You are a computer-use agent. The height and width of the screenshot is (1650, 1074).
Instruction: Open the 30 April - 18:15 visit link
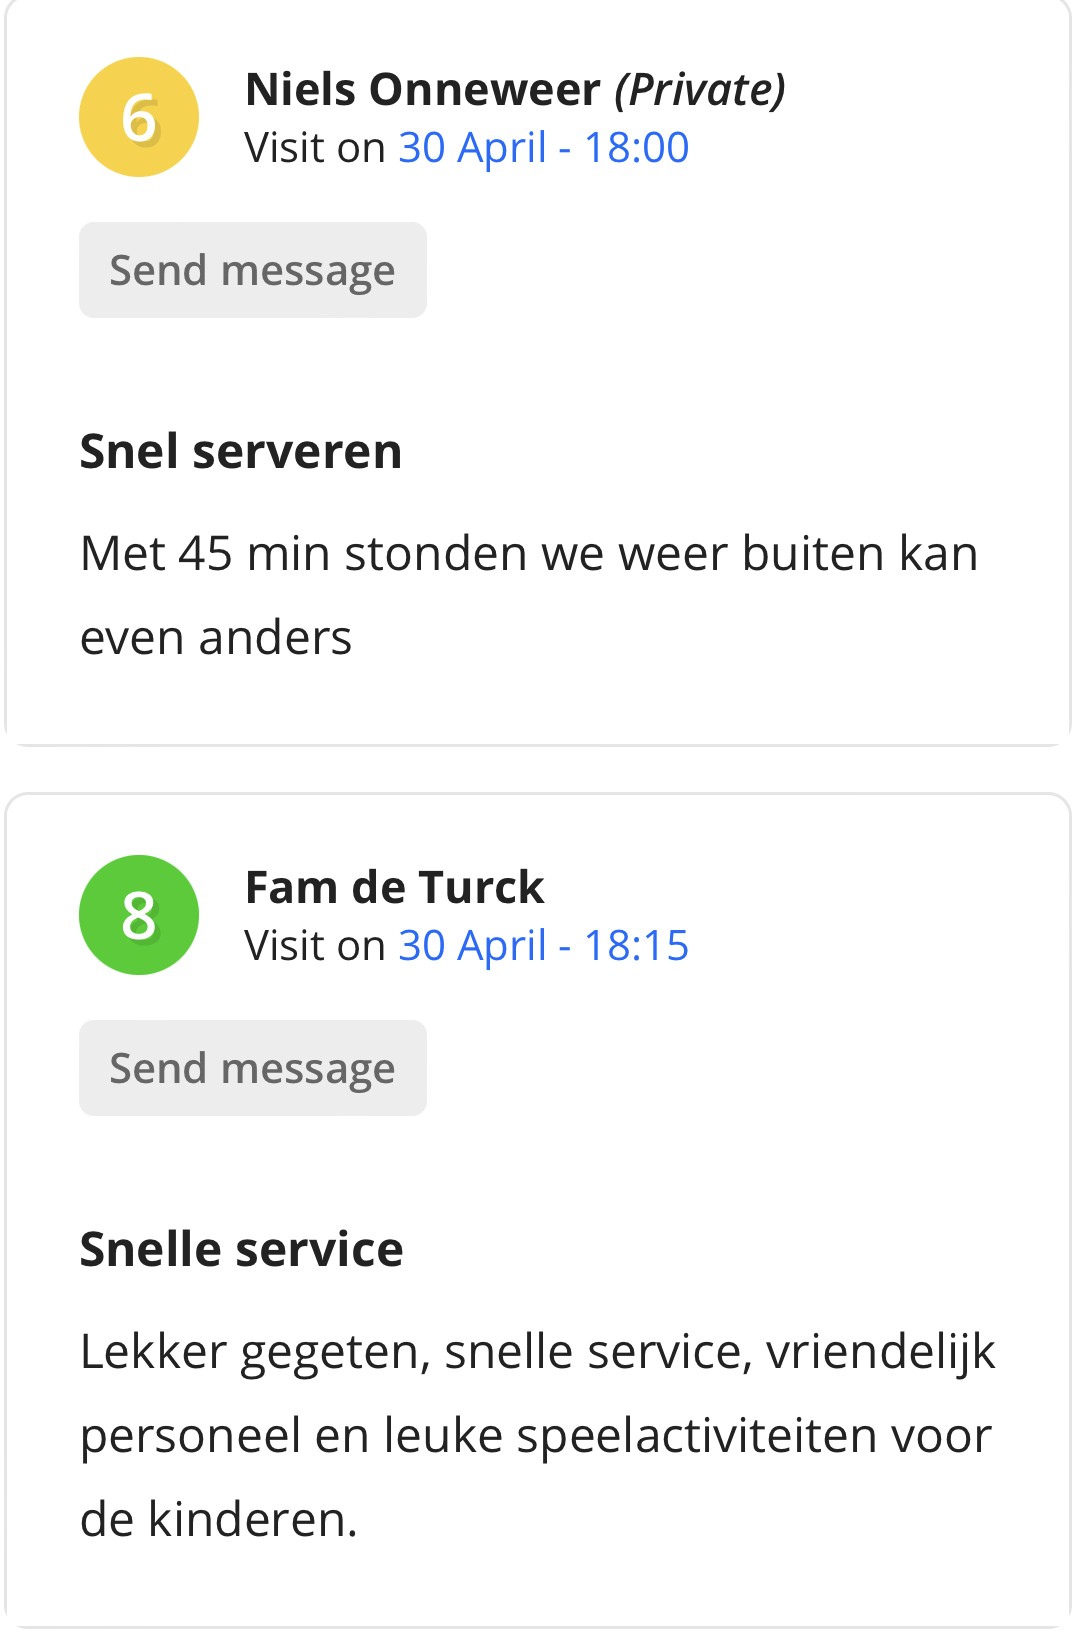(544, 946)
